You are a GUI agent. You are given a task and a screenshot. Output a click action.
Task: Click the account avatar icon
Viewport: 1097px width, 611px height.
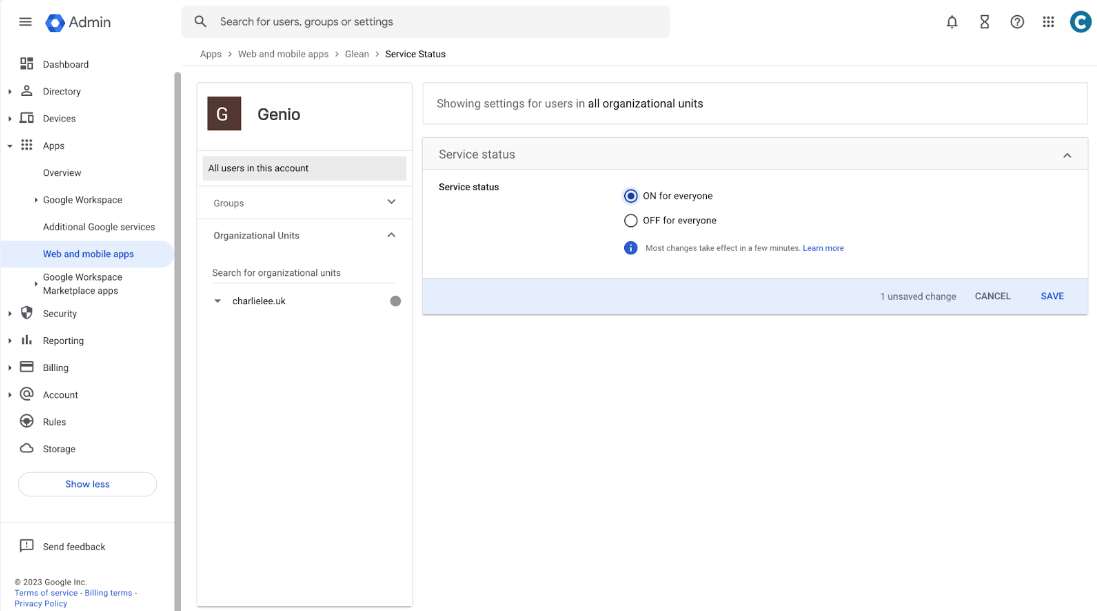pyautogui.click(x=1080, y=22)
